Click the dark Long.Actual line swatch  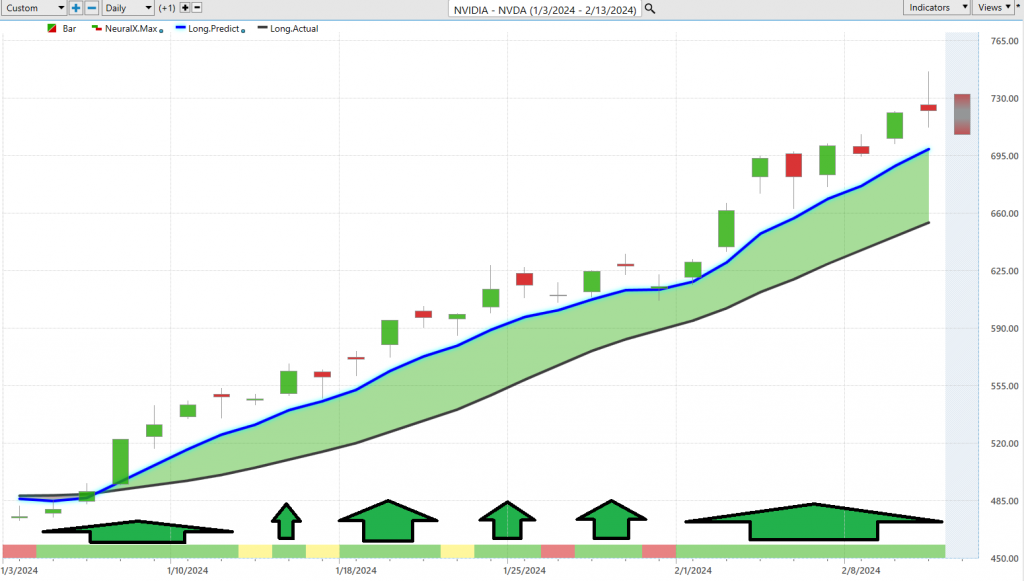[x=263, y=28]
